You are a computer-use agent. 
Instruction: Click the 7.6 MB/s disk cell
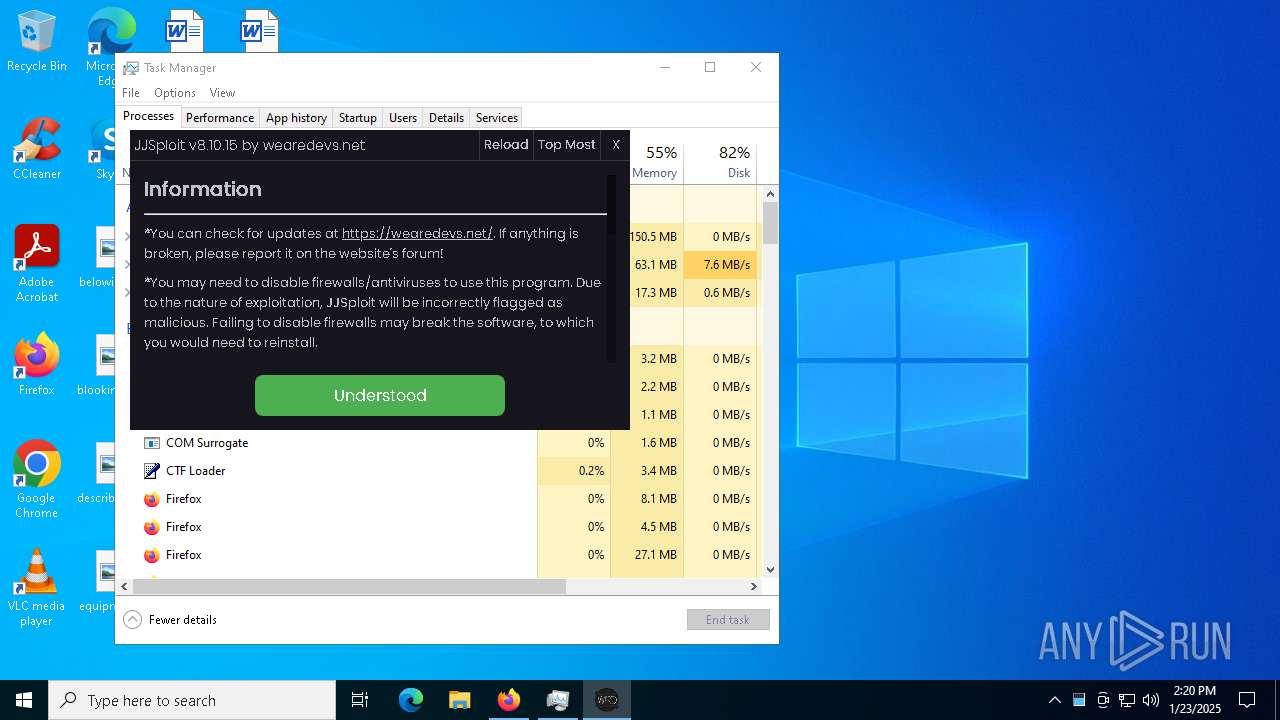click(720, 265)
